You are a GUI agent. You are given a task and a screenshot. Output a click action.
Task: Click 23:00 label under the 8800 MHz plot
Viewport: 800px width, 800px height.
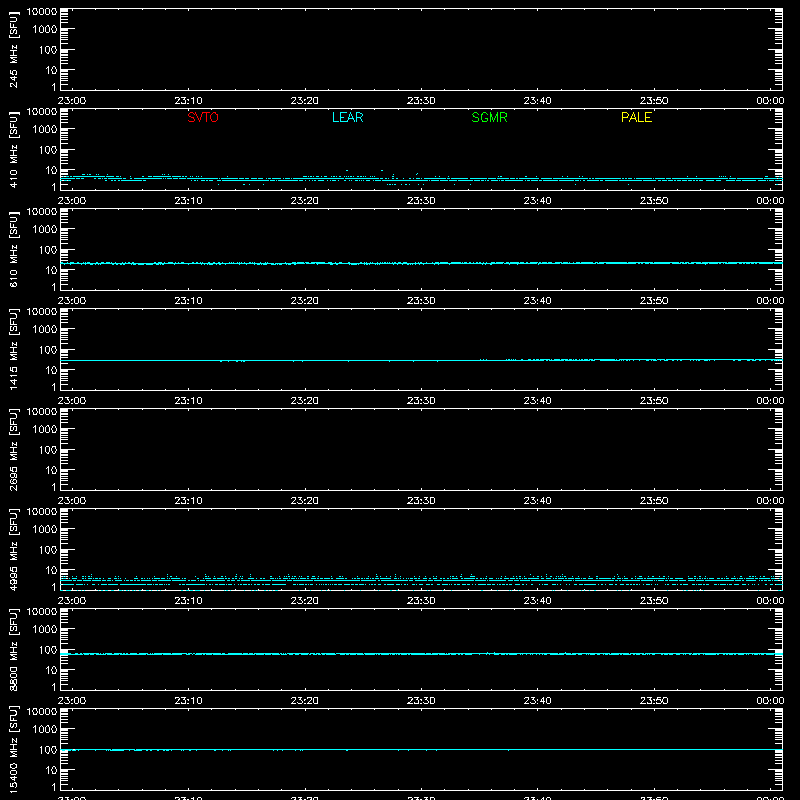point(72,701)
